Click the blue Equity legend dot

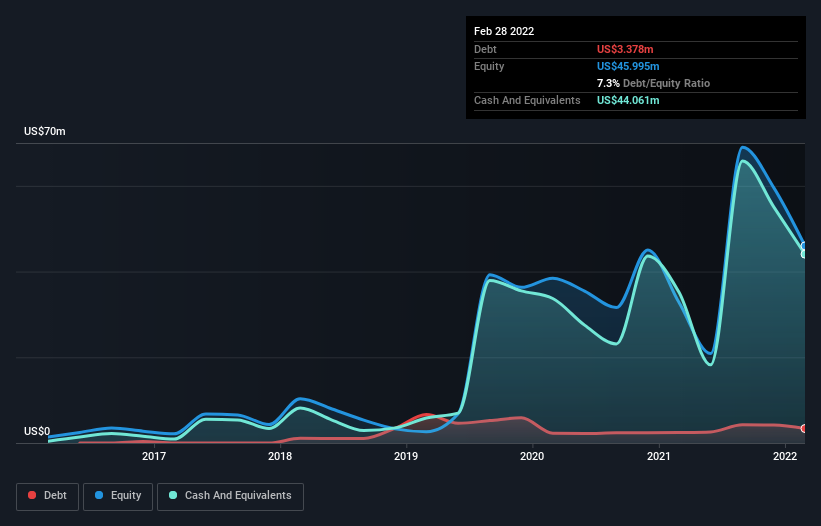(99, 495)
